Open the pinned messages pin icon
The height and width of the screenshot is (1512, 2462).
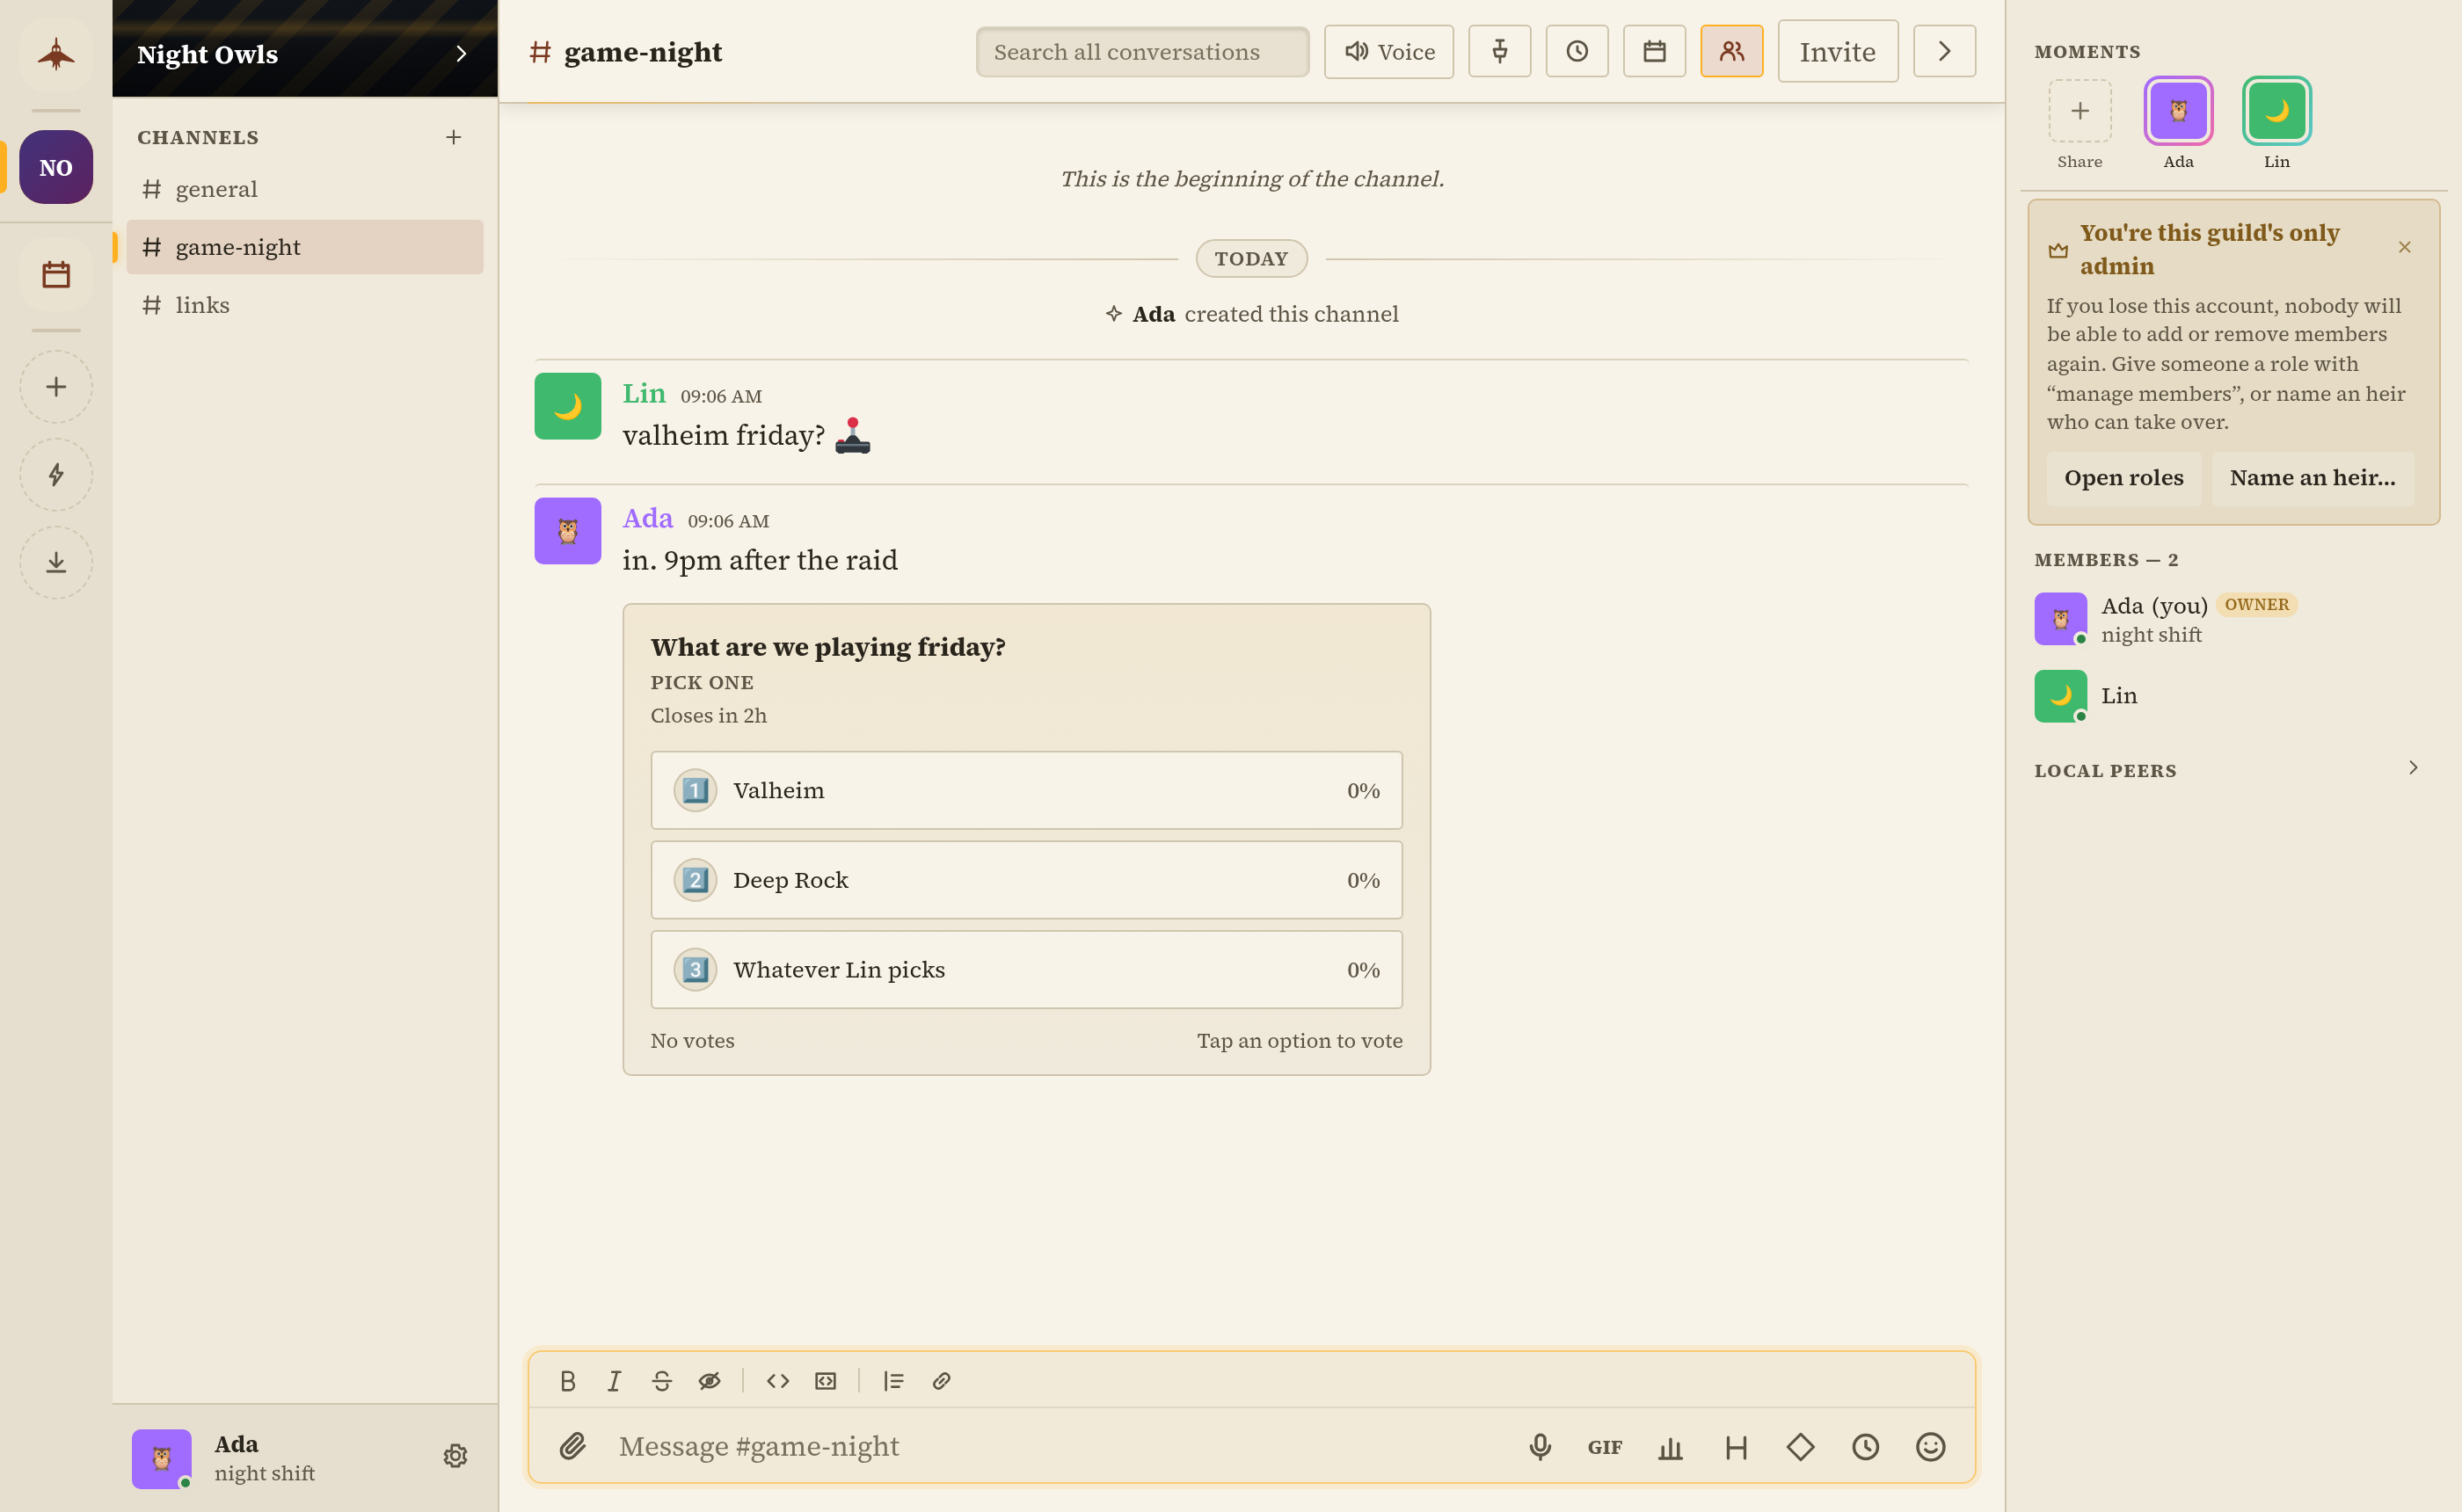click(x=1499, y=51)
